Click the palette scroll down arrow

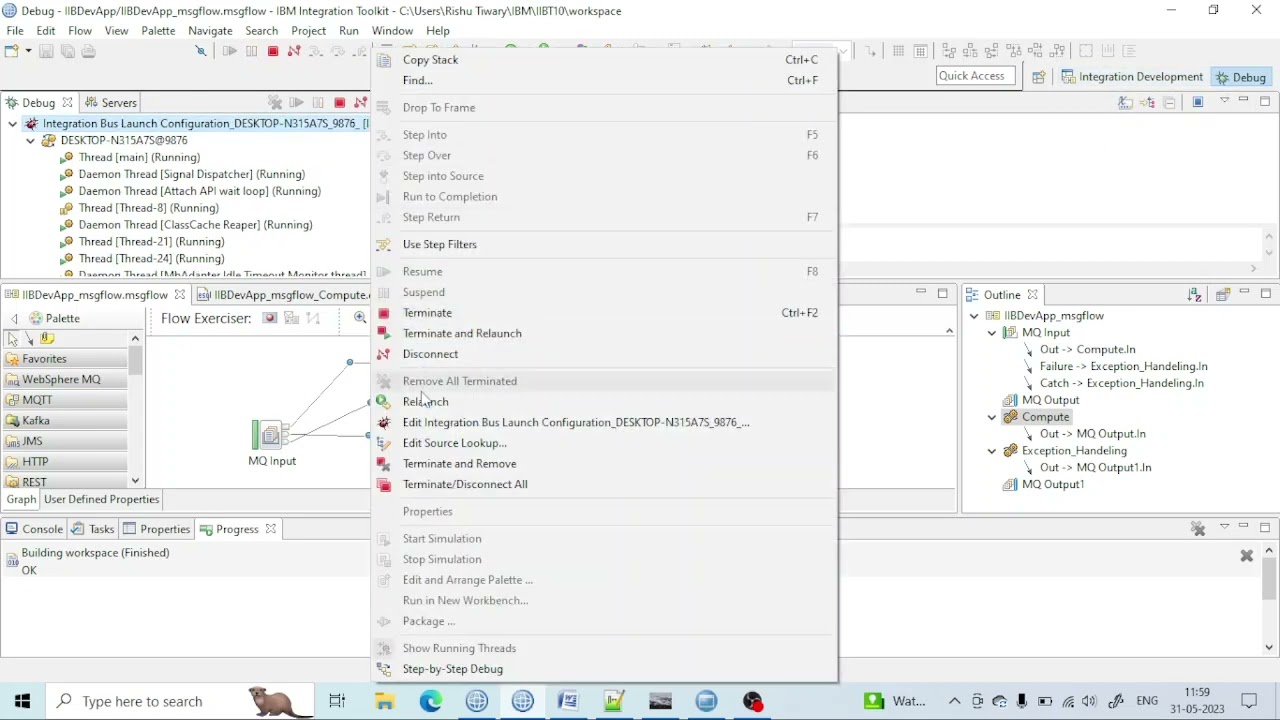pyautogui.click(x=135, y=481)
